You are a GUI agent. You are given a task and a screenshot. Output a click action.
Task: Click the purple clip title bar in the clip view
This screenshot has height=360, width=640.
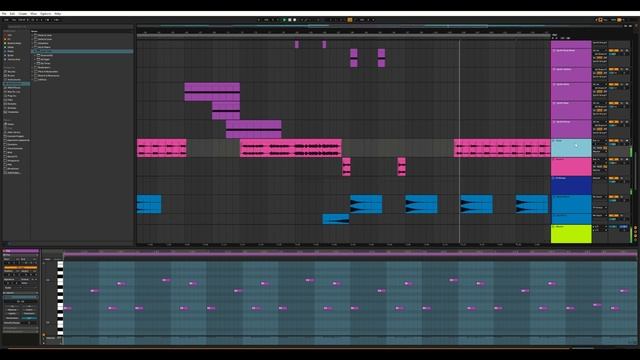pyautogui.click(x=20, y=251)
